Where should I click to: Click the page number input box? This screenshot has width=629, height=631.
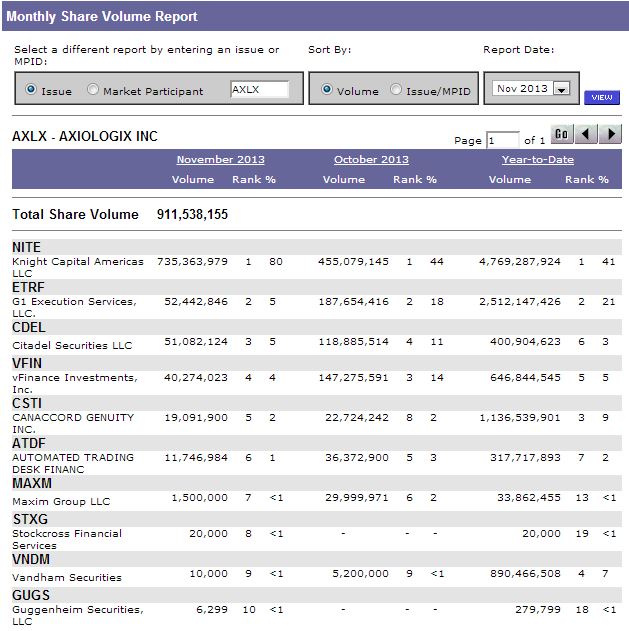pos(502,140)
